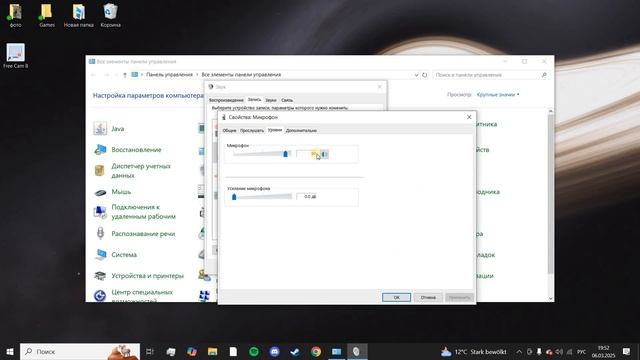Select the Корзина recycle bin icon
The height and width of the screenshot is (360, 640).
point(110,16)
